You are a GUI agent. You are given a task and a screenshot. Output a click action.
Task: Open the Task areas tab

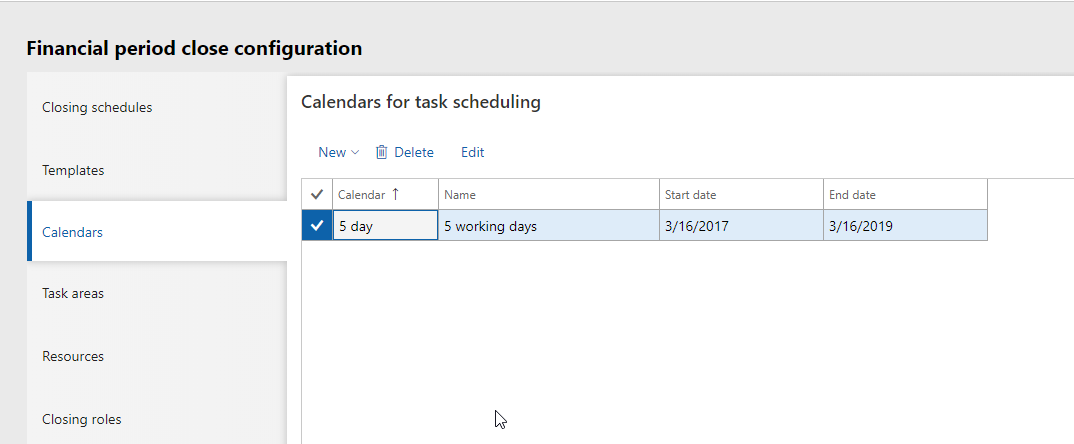[73, 294]
